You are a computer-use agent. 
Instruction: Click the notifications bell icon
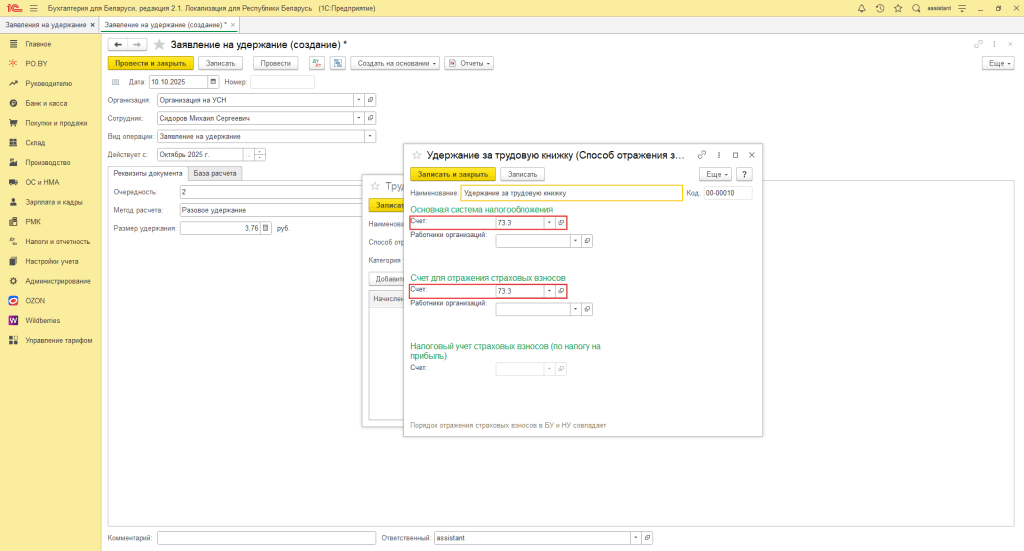pos(862,8)
